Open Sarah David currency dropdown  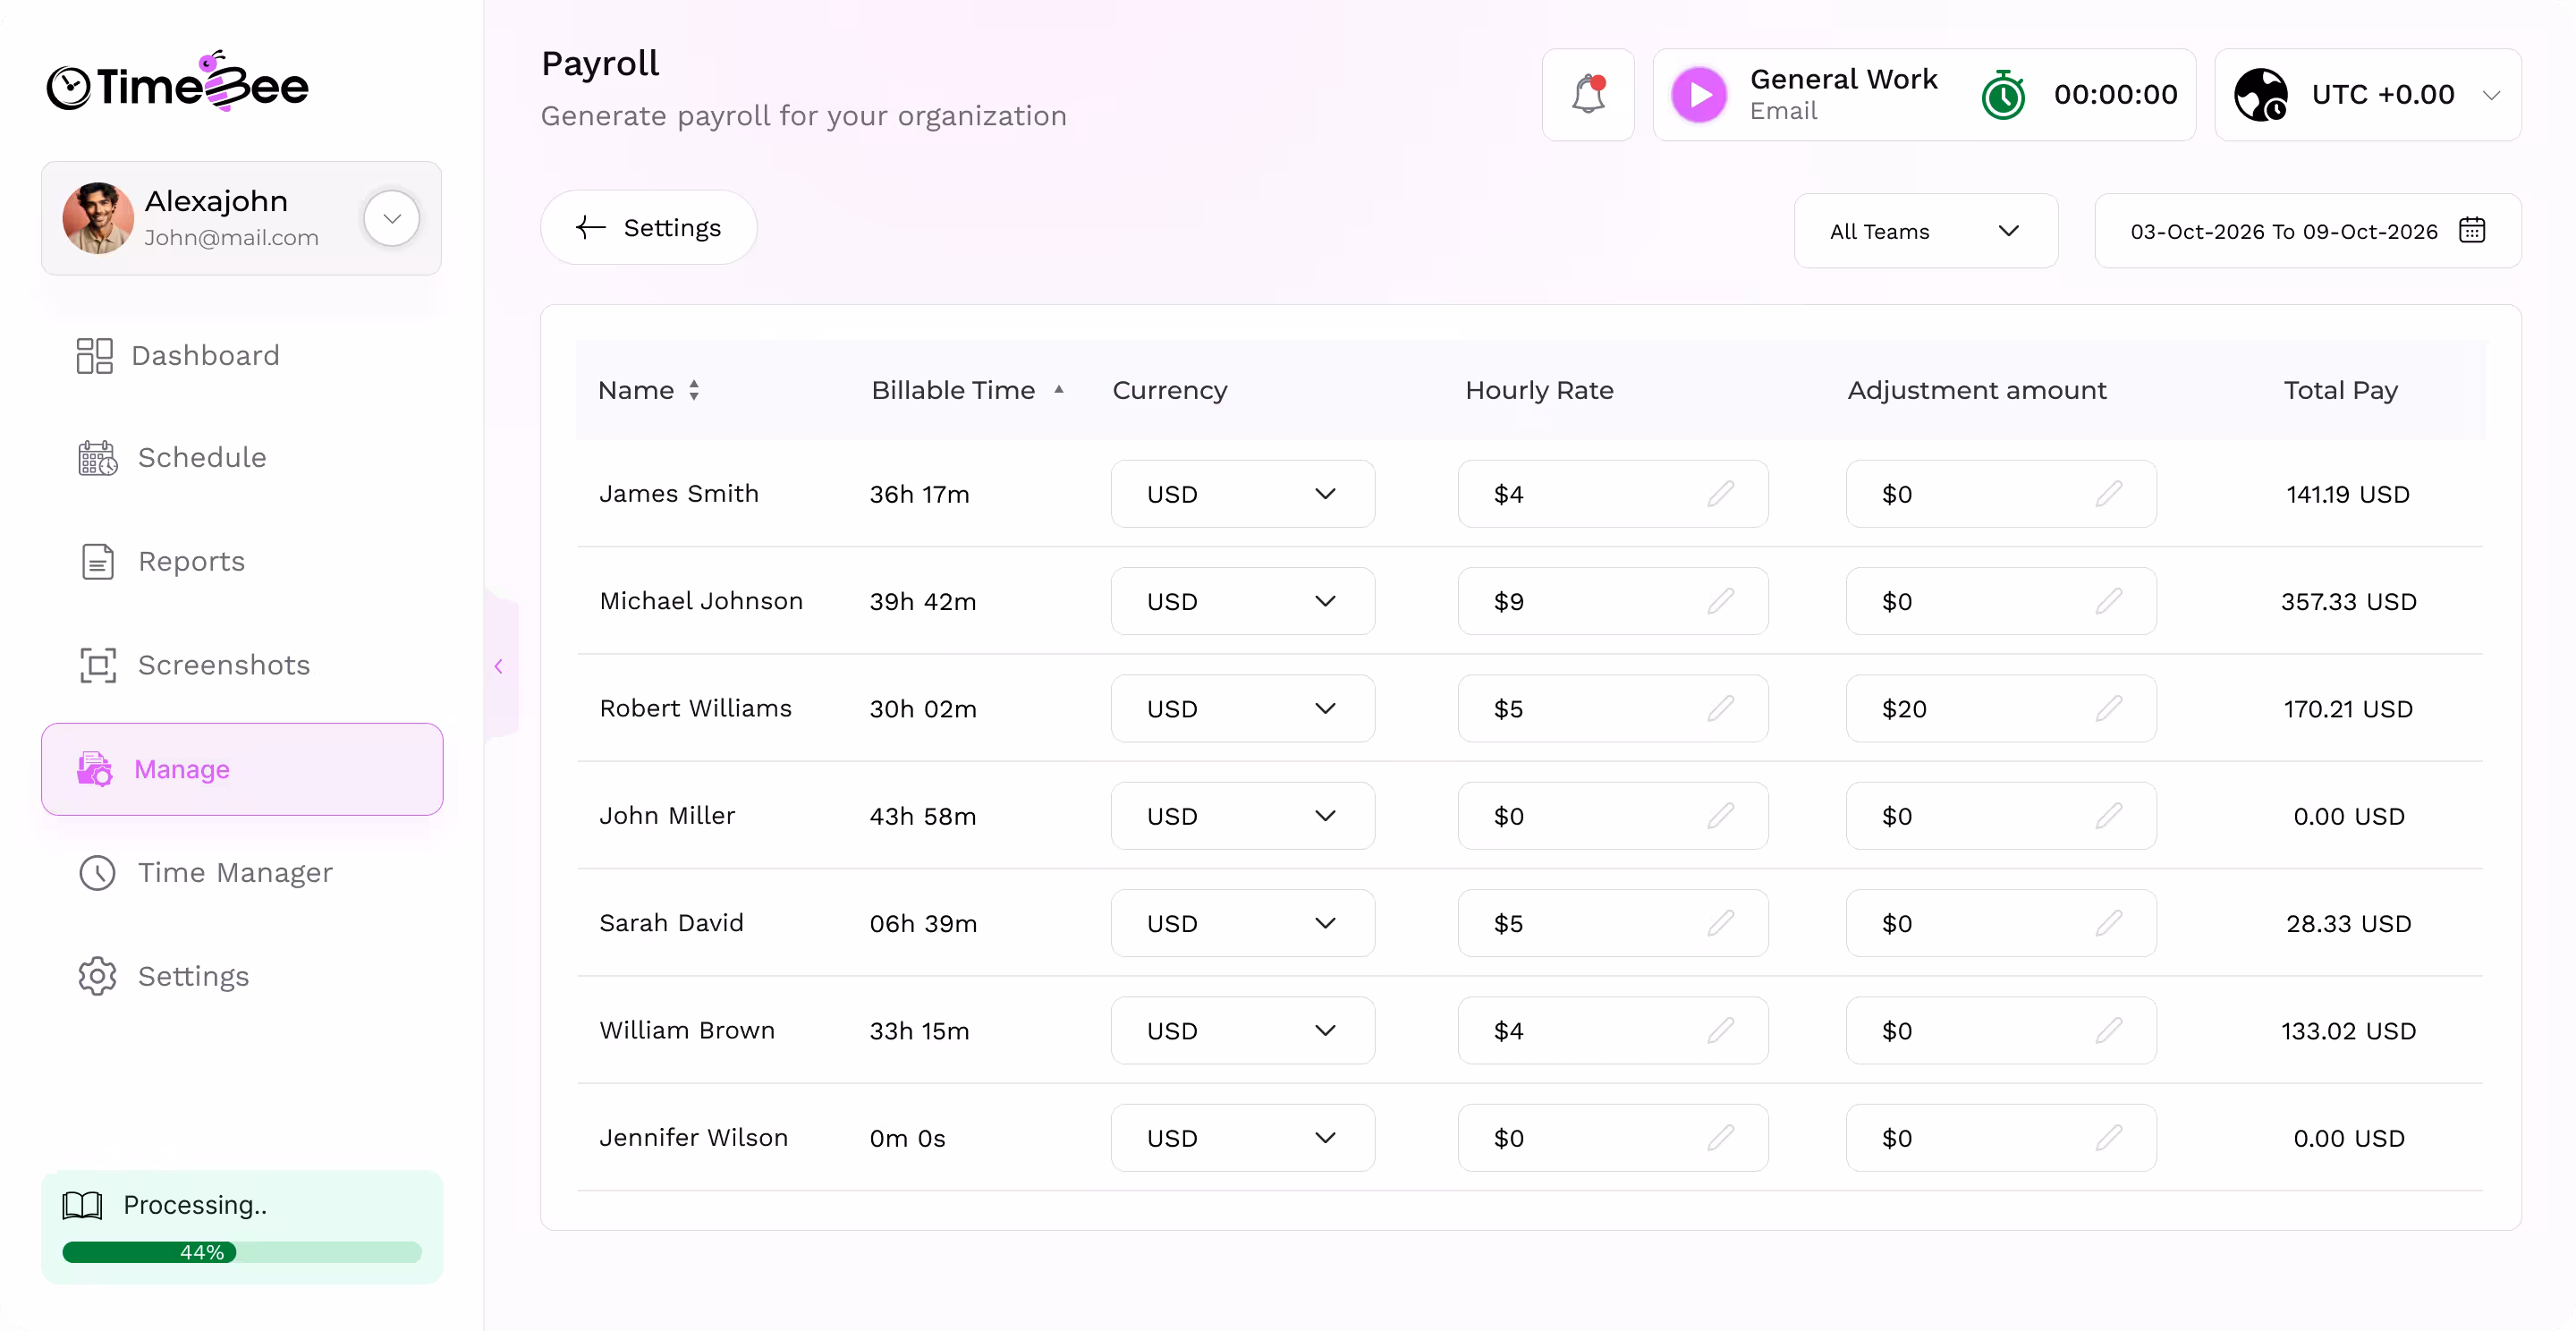pyautogui.click(x=1242, y=923)
